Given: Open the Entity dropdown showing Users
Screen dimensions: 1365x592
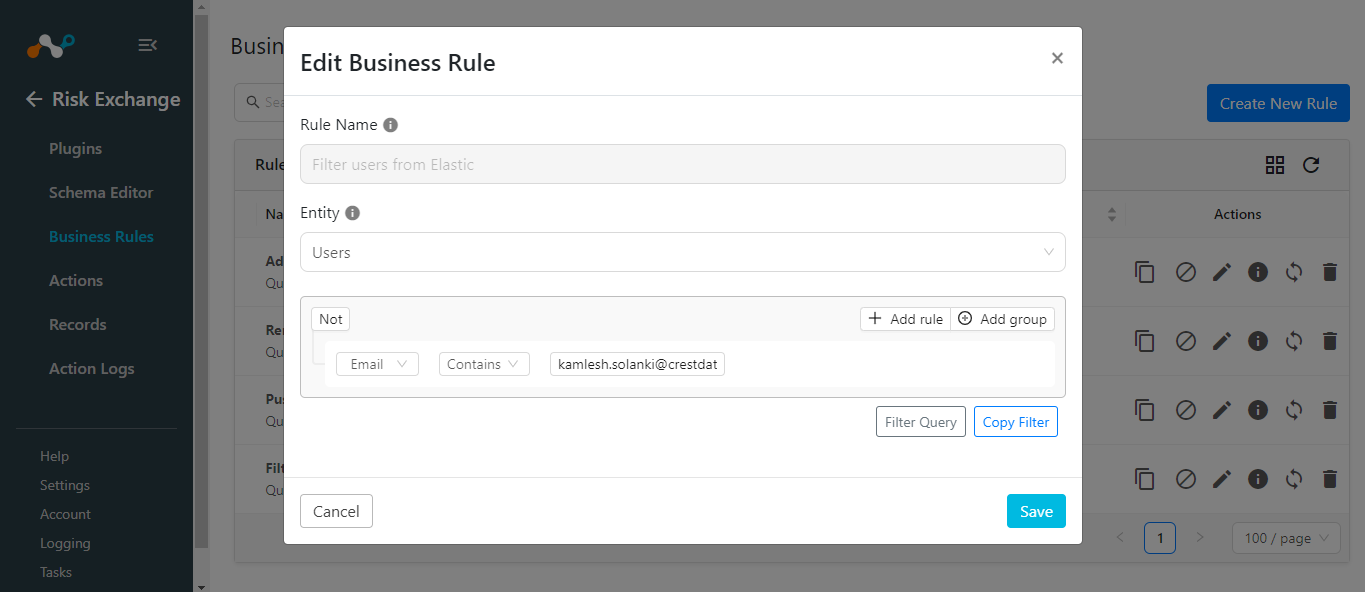Looking at the screenshot, I should point(683,252).
